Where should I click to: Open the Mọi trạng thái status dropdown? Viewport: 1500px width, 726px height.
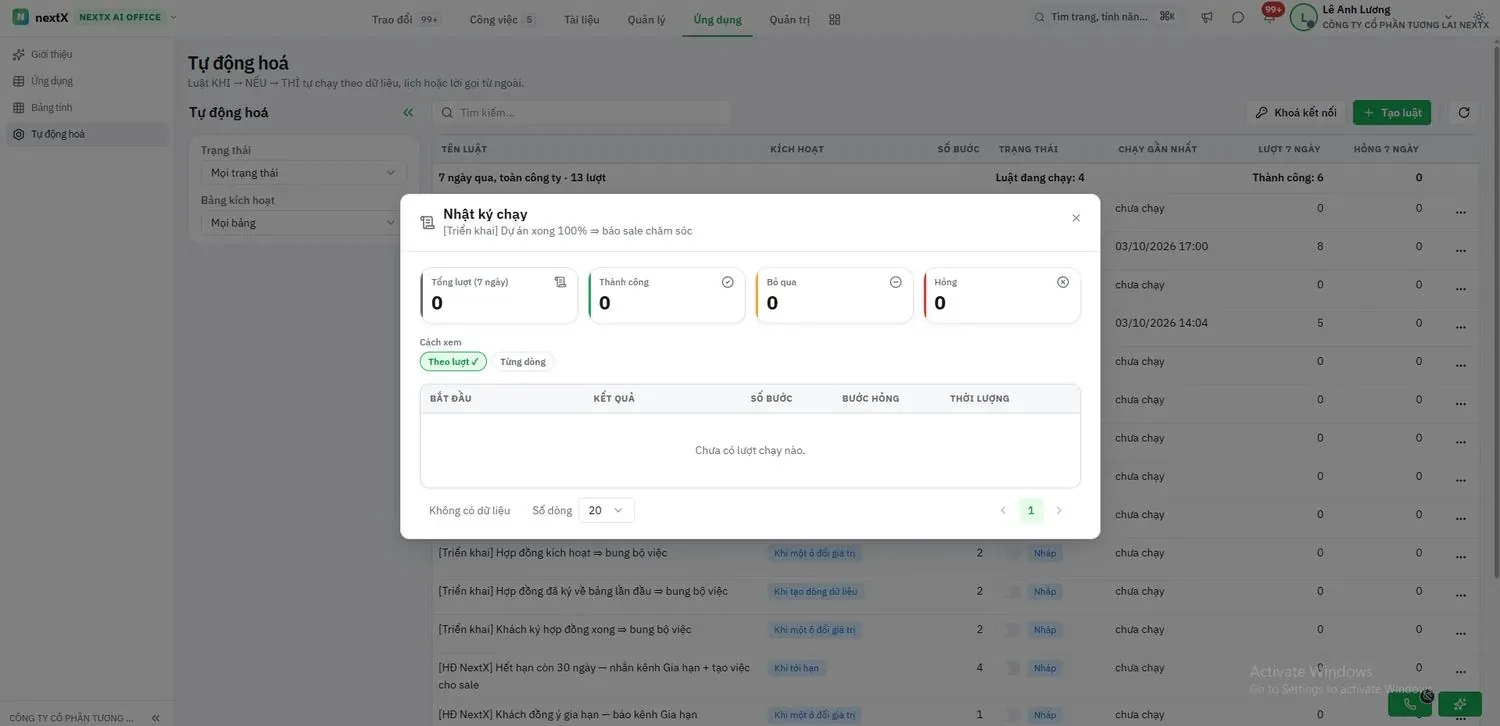pos(303,173)
